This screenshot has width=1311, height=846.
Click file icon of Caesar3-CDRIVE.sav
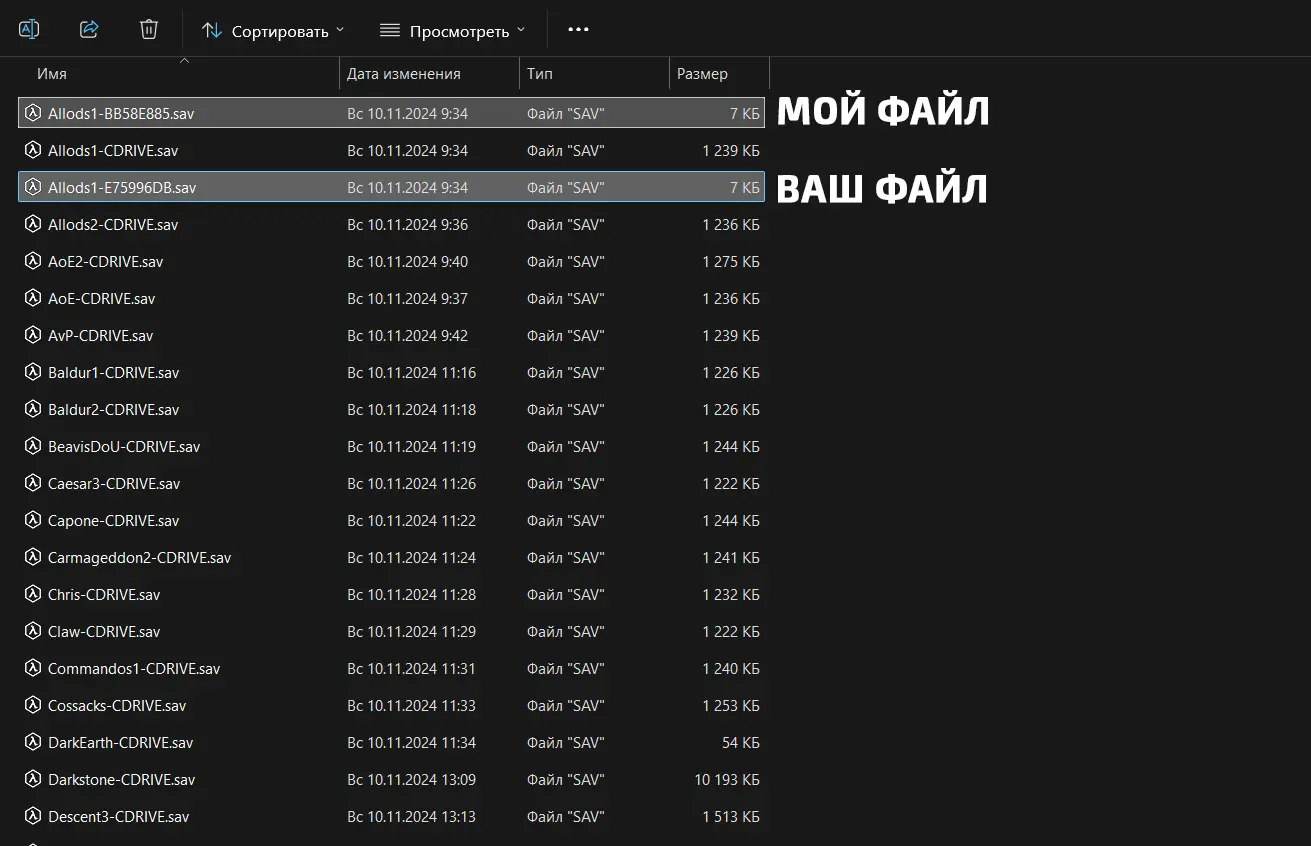click(x=32, y=483)
